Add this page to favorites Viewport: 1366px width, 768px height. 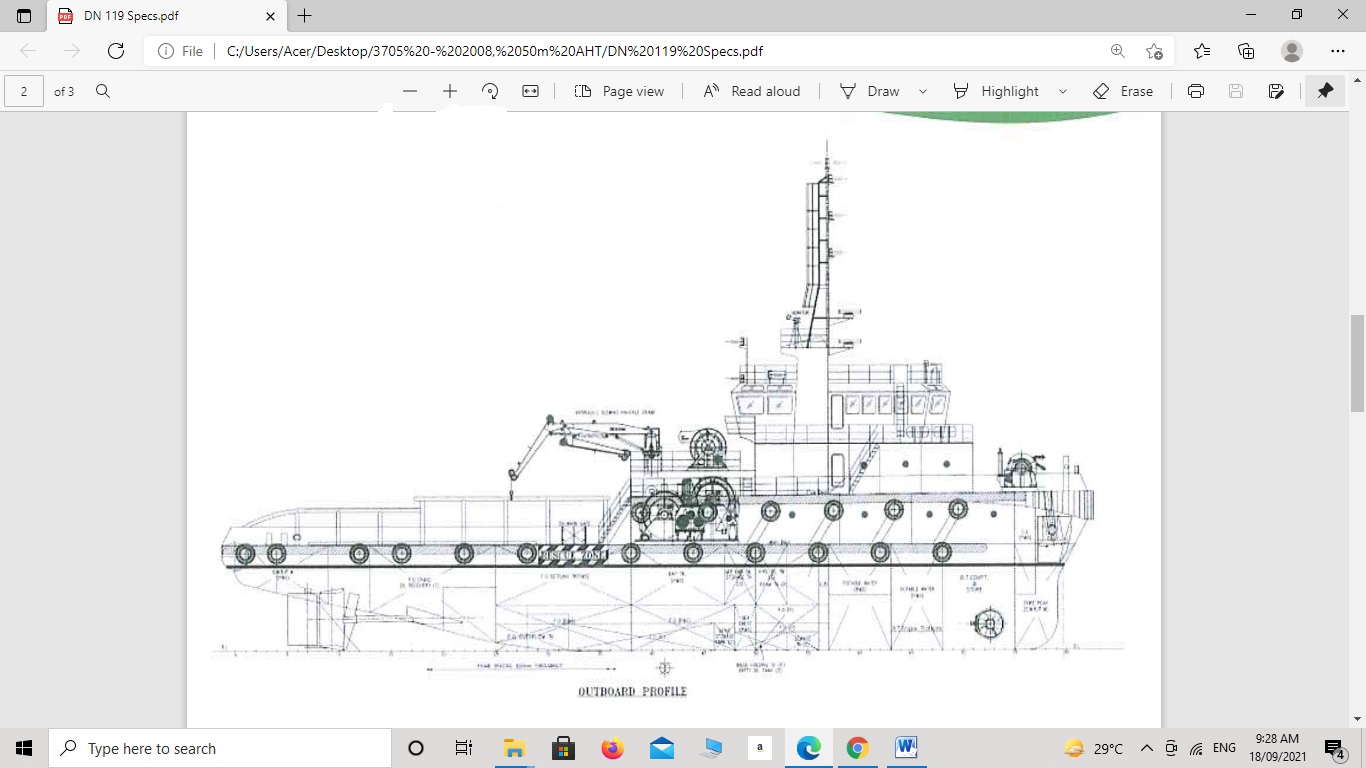(x=1154, y=51)
